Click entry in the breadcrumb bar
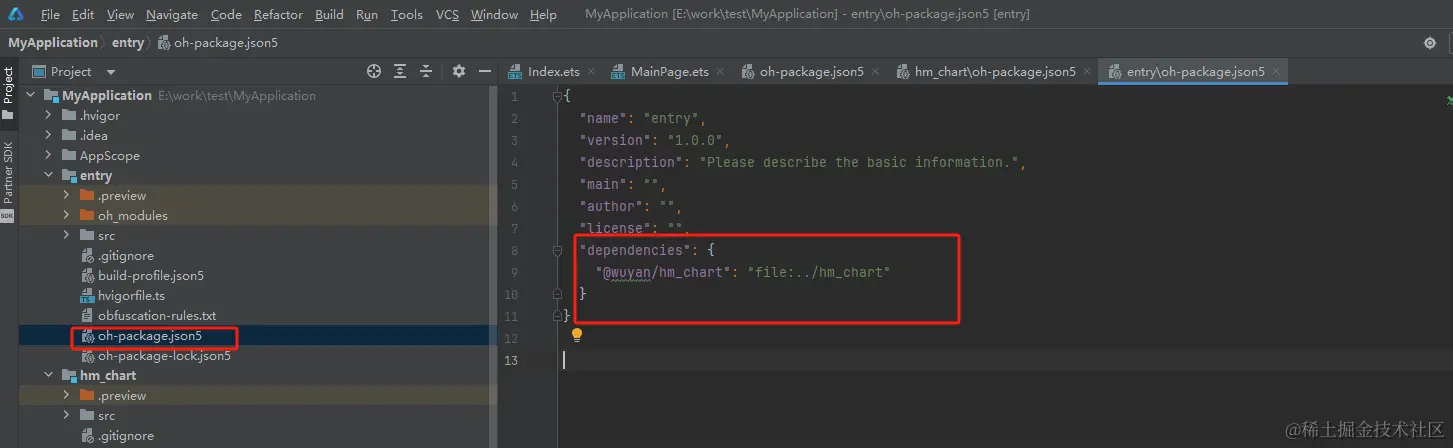This screenshot has width=1453, height=448. click(x=128, y=43)
